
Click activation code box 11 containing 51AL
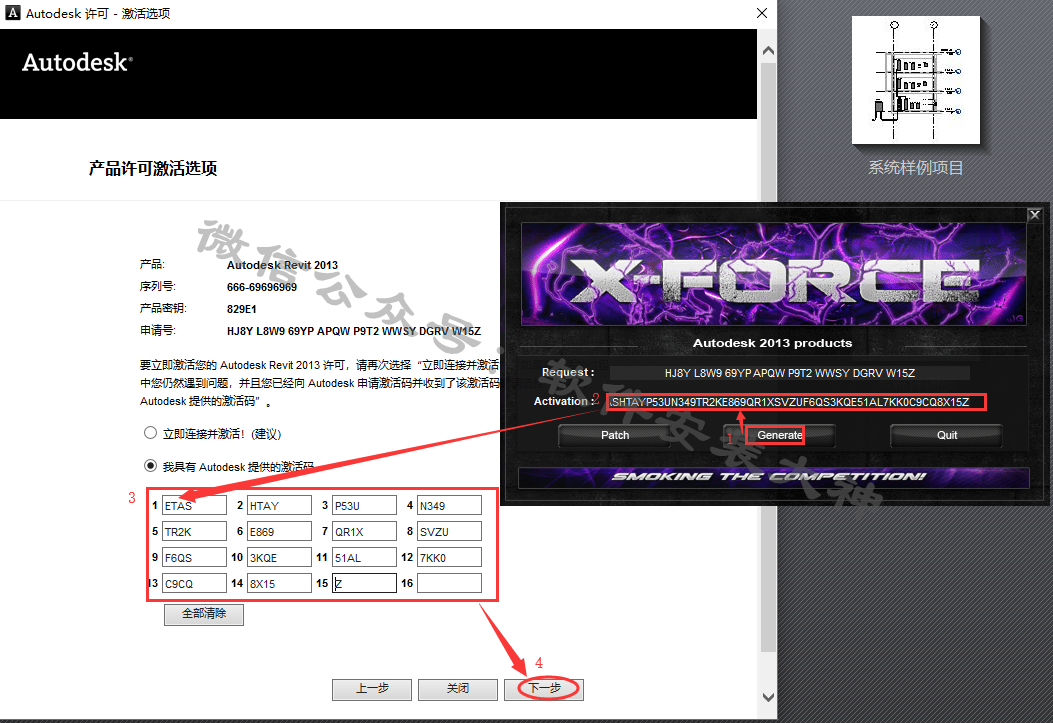[x=365, y=558]
